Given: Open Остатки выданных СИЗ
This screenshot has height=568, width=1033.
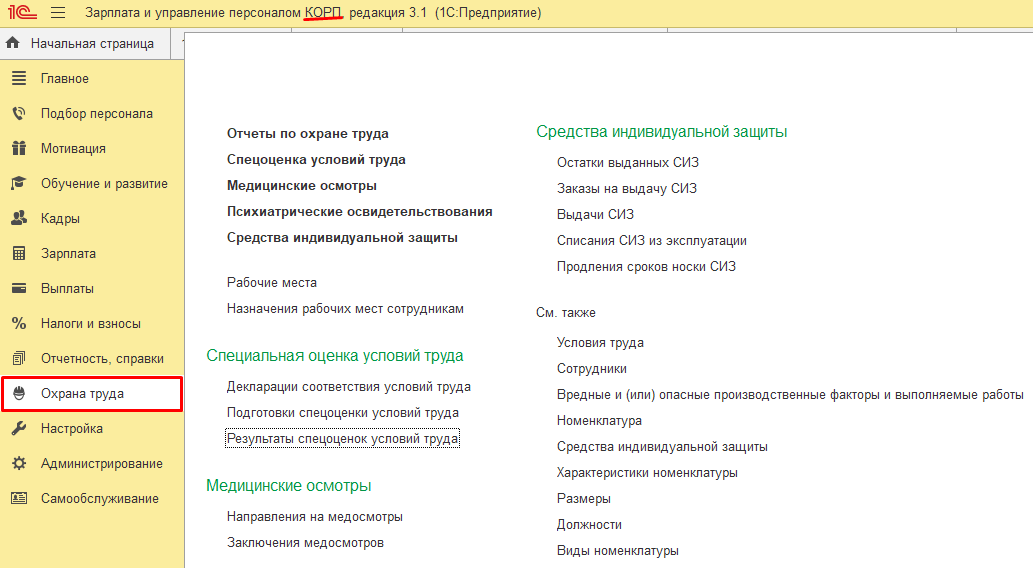Looking at the screenshot, I should coord(627,163).
